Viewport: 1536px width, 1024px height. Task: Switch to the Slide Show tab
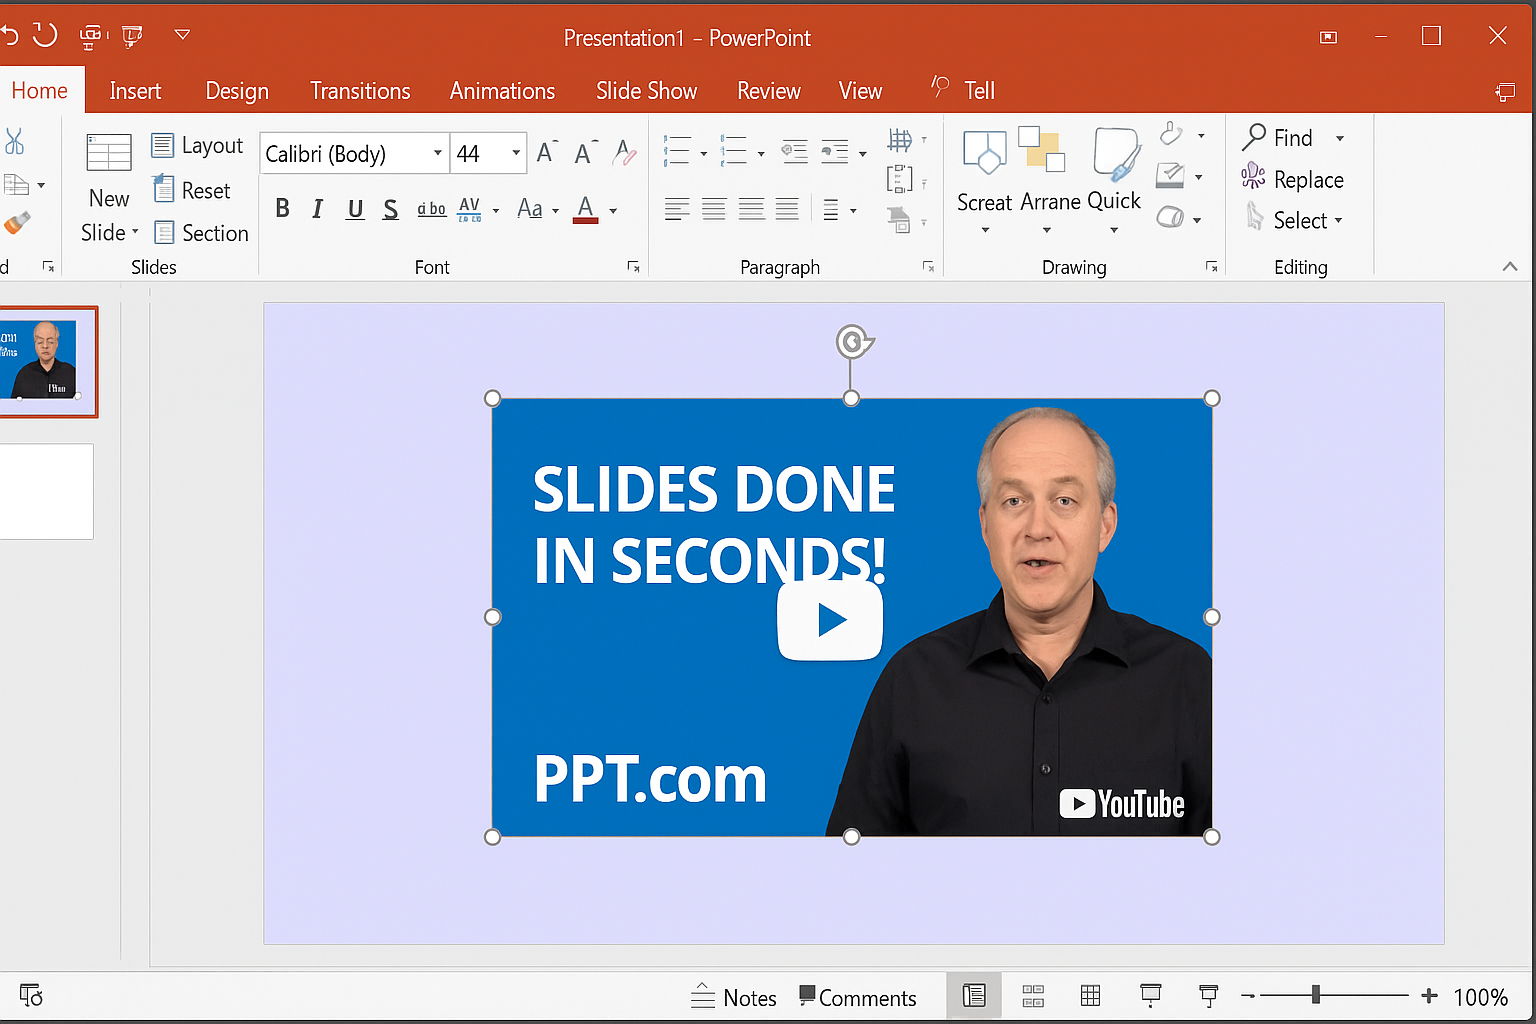coord(646,91)
